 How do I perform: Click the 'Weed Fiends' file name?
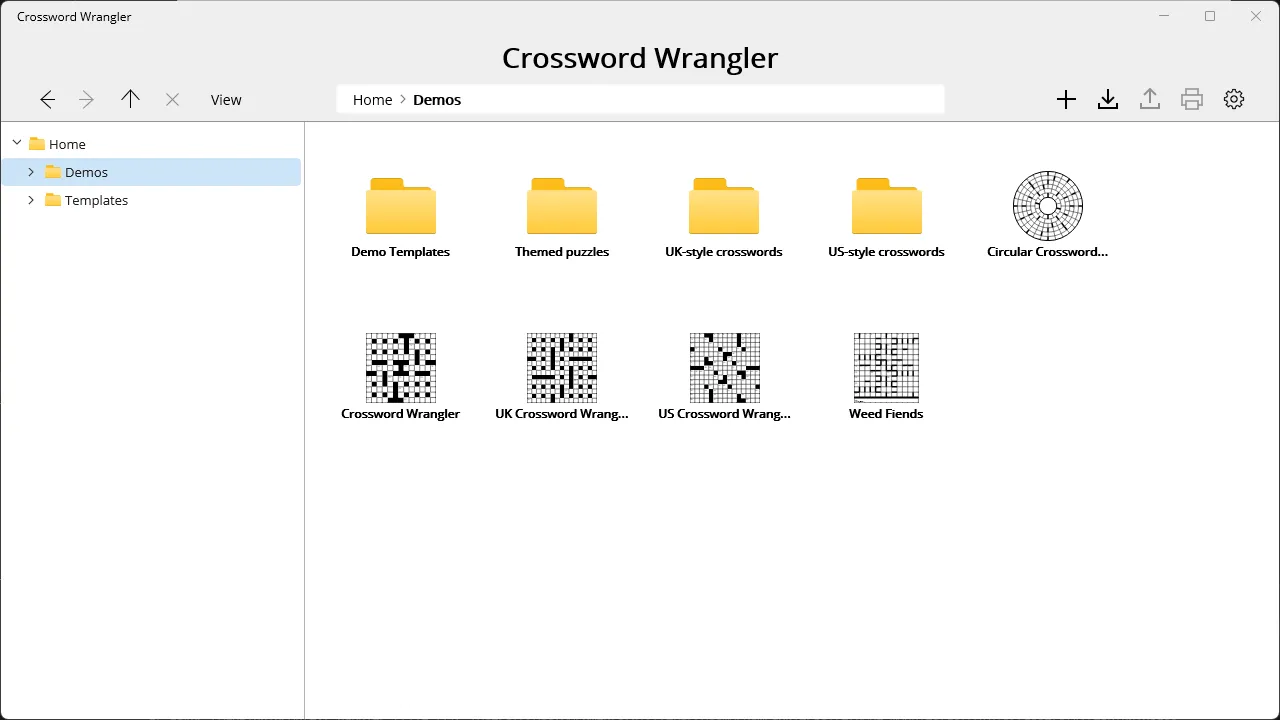(886, 414)
